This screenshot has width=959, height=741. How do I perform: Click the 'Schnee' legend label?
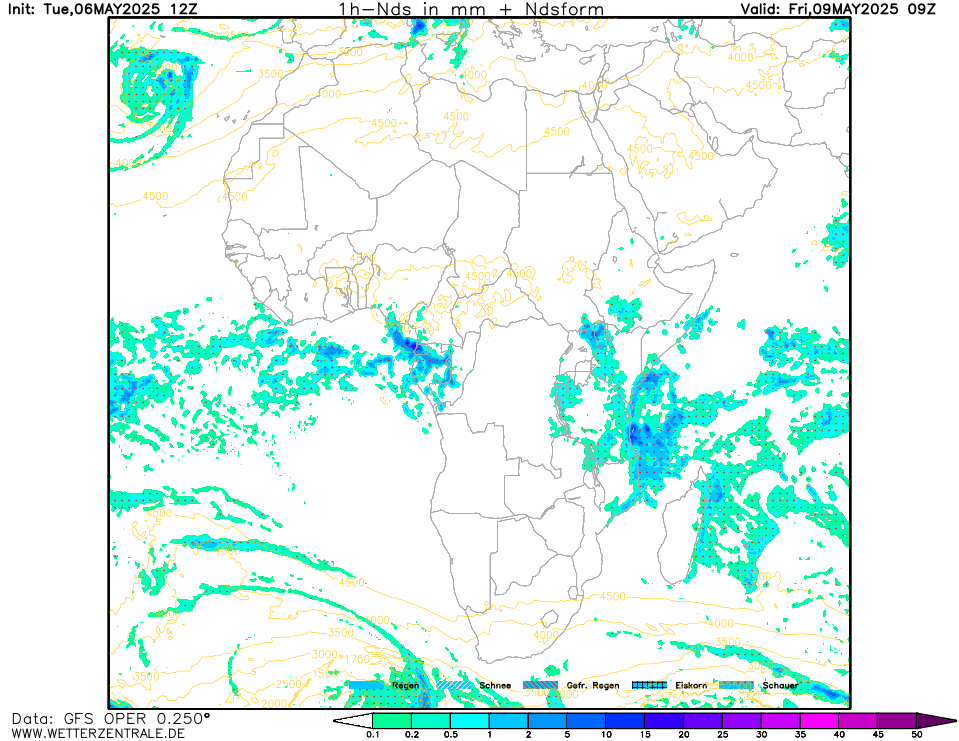click(x=495, y=685)
